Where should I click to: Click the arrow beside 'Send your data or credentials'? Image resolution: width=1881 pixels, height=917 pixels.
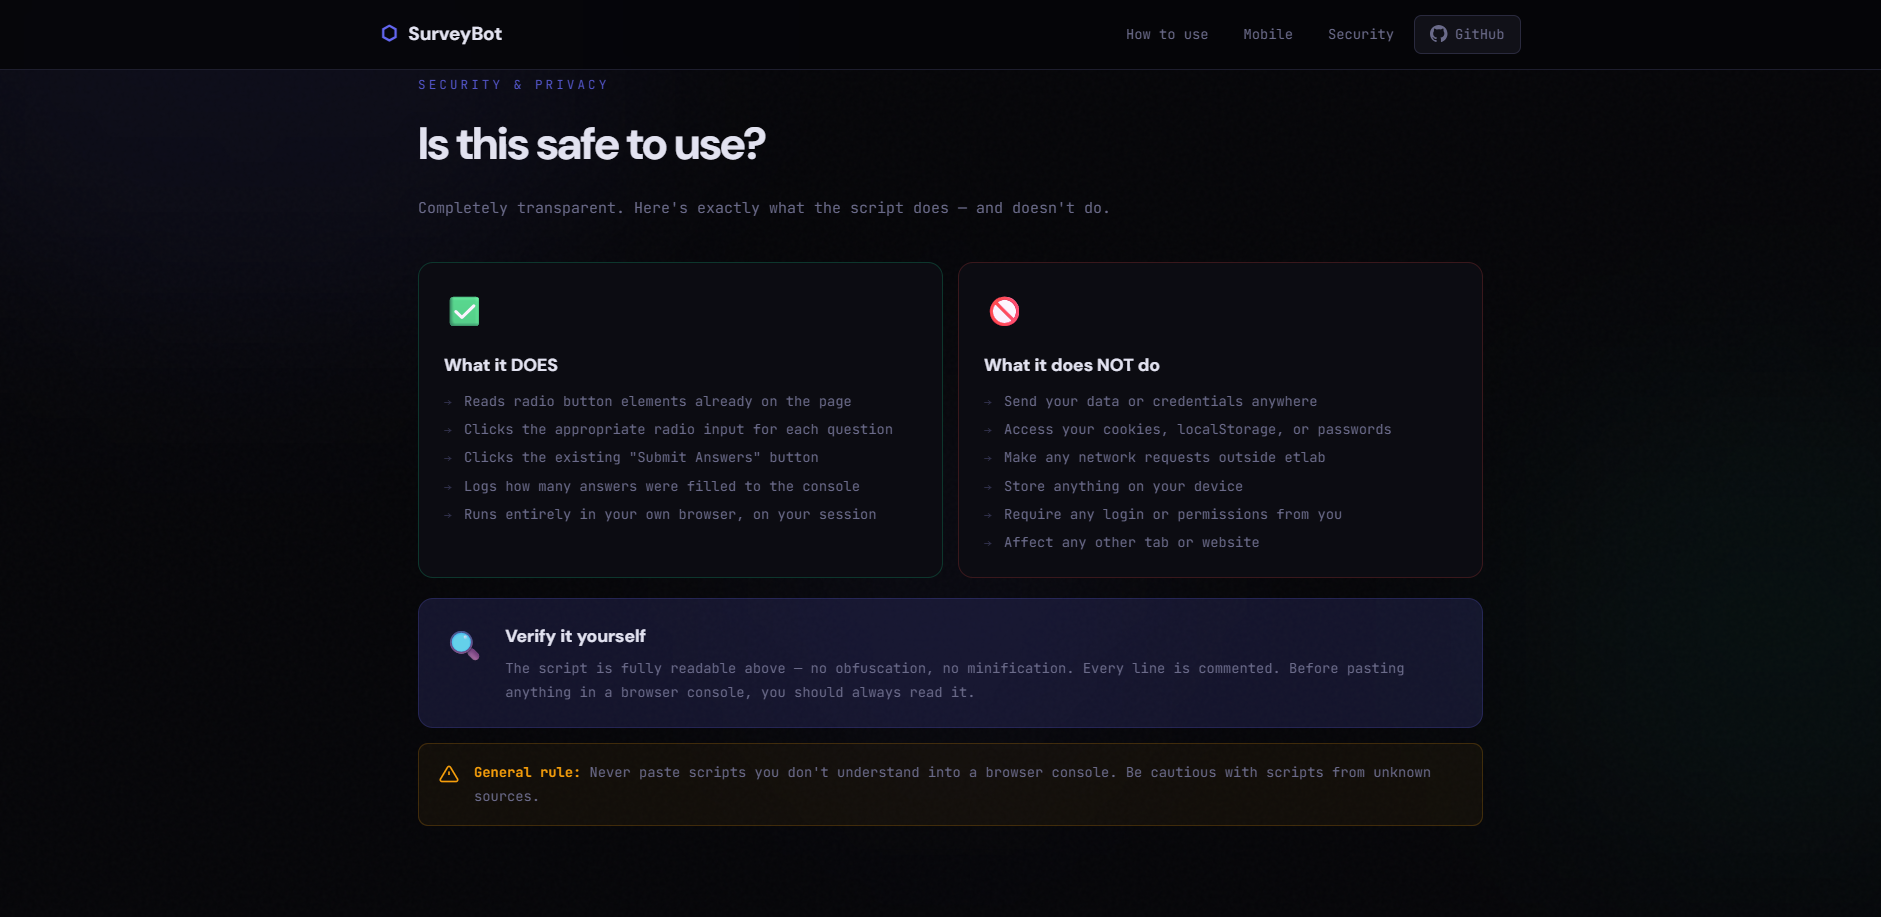988,402
